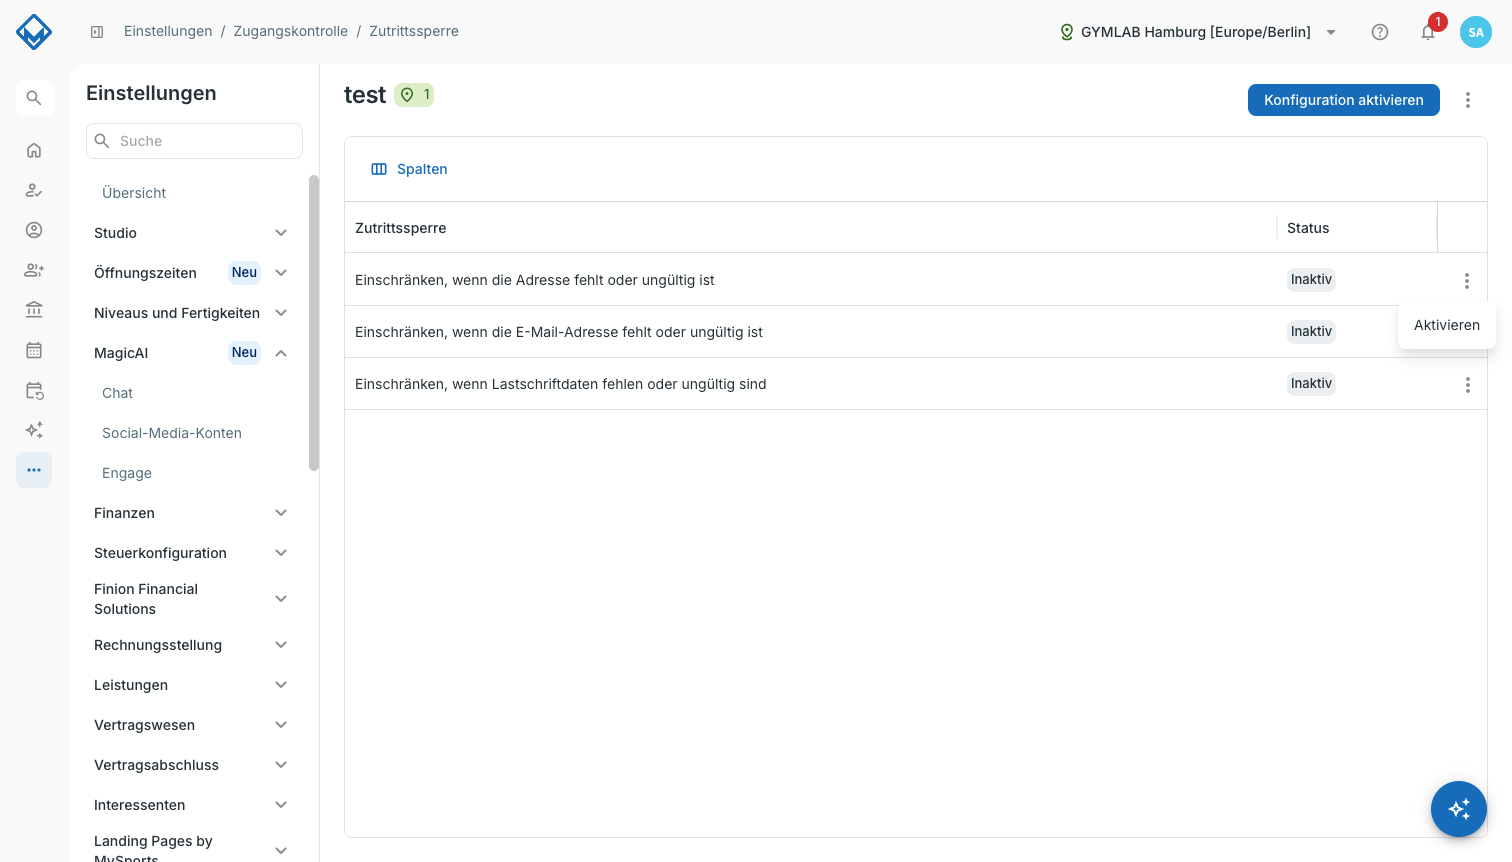1512x862 pixels.
Task: Expand the Öffnungszeiten section
Action: (x=190, y=273)
